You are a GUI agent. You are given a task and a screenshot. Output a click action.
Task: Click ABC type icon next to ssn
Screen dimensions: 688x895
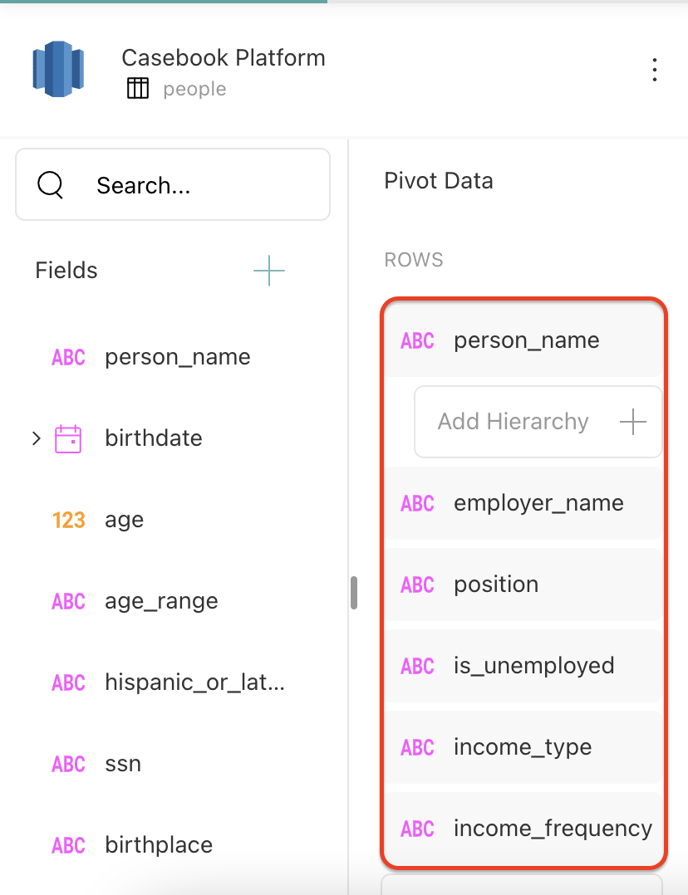[x=68, y=764]
